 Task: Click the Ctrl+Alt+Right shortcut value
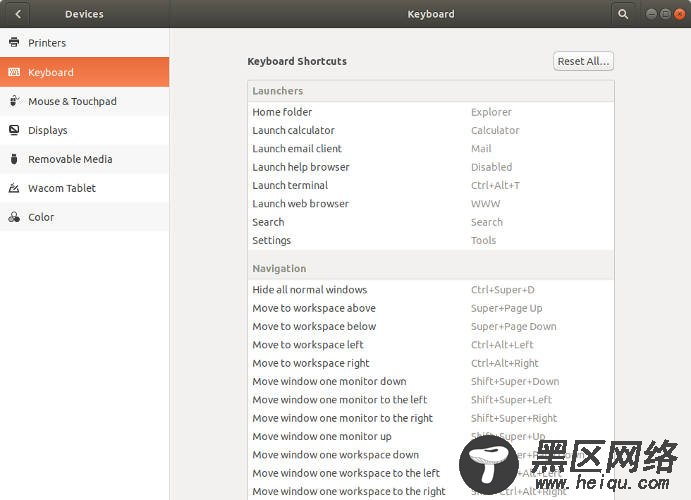click(x=505, y=363)
